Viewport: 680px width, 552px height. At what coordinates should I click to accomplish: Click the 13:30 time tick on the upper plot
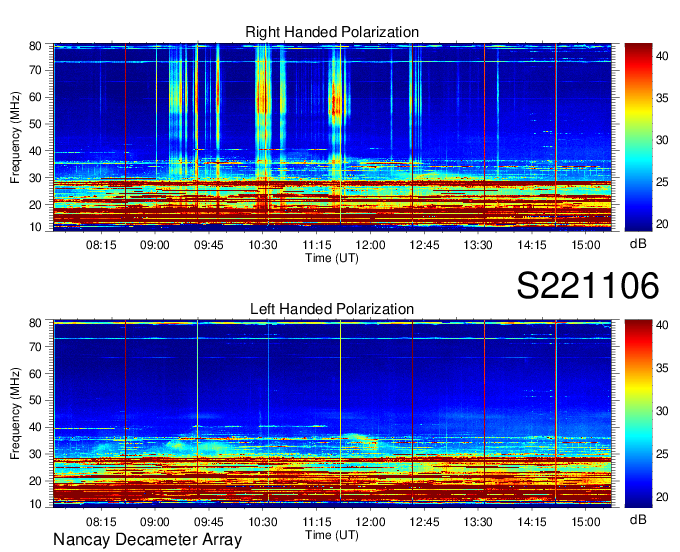tap(478, 245)
